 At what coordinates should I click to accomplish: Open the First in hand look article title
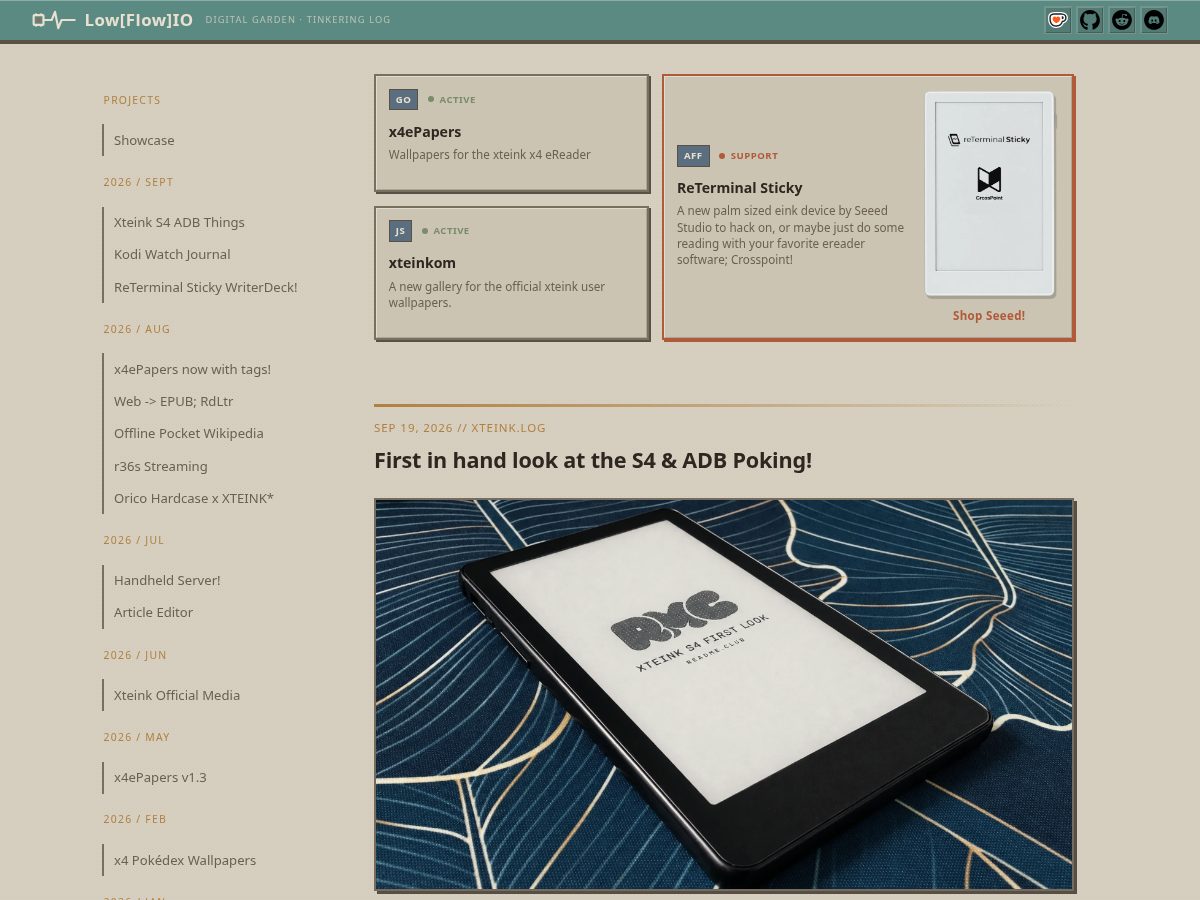[x=593, y=460]
